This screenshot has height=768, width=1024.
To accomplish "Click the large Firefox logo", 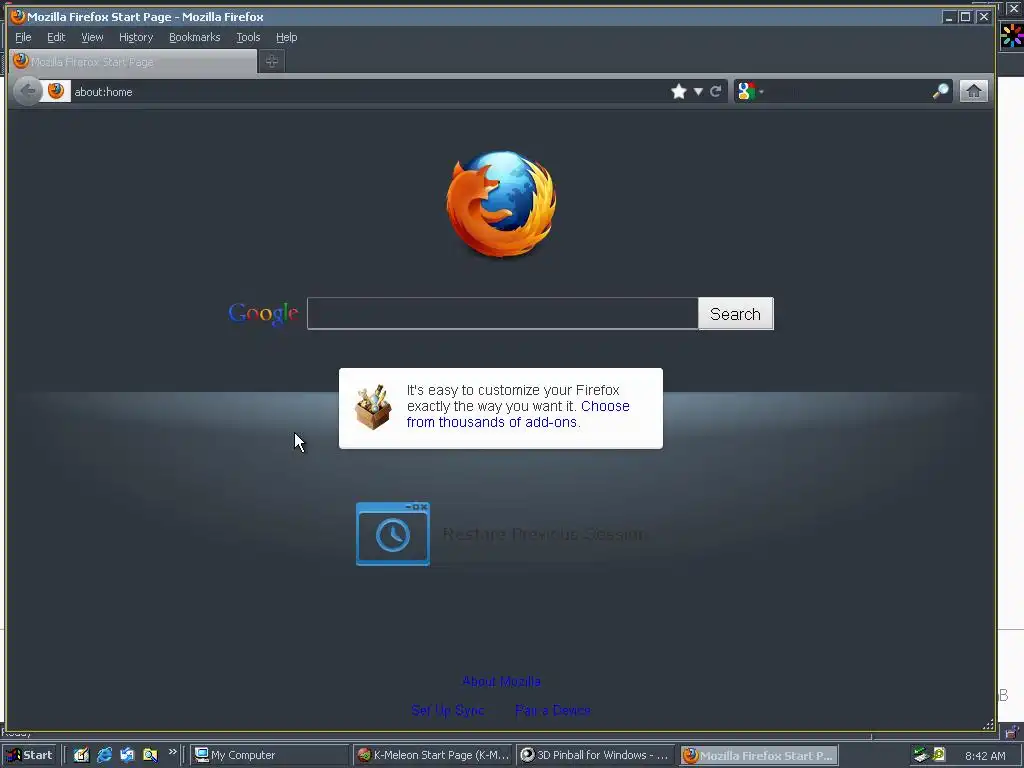I will click(x=501, y=204).
